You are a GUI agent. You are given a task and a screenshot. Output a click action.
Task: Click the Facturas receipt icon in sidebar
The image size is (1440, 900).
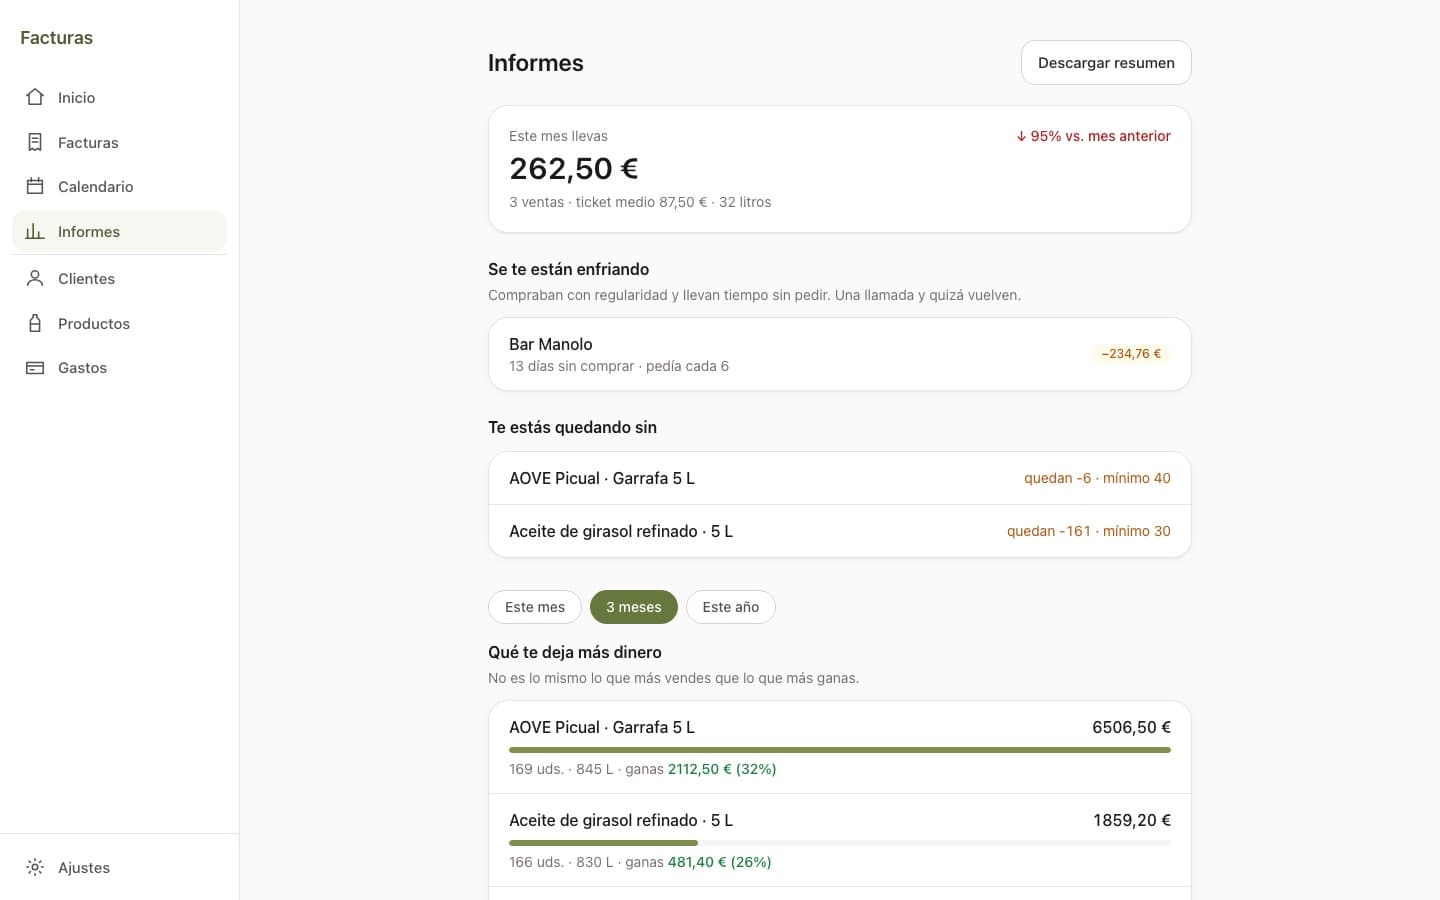pos(35,142)
